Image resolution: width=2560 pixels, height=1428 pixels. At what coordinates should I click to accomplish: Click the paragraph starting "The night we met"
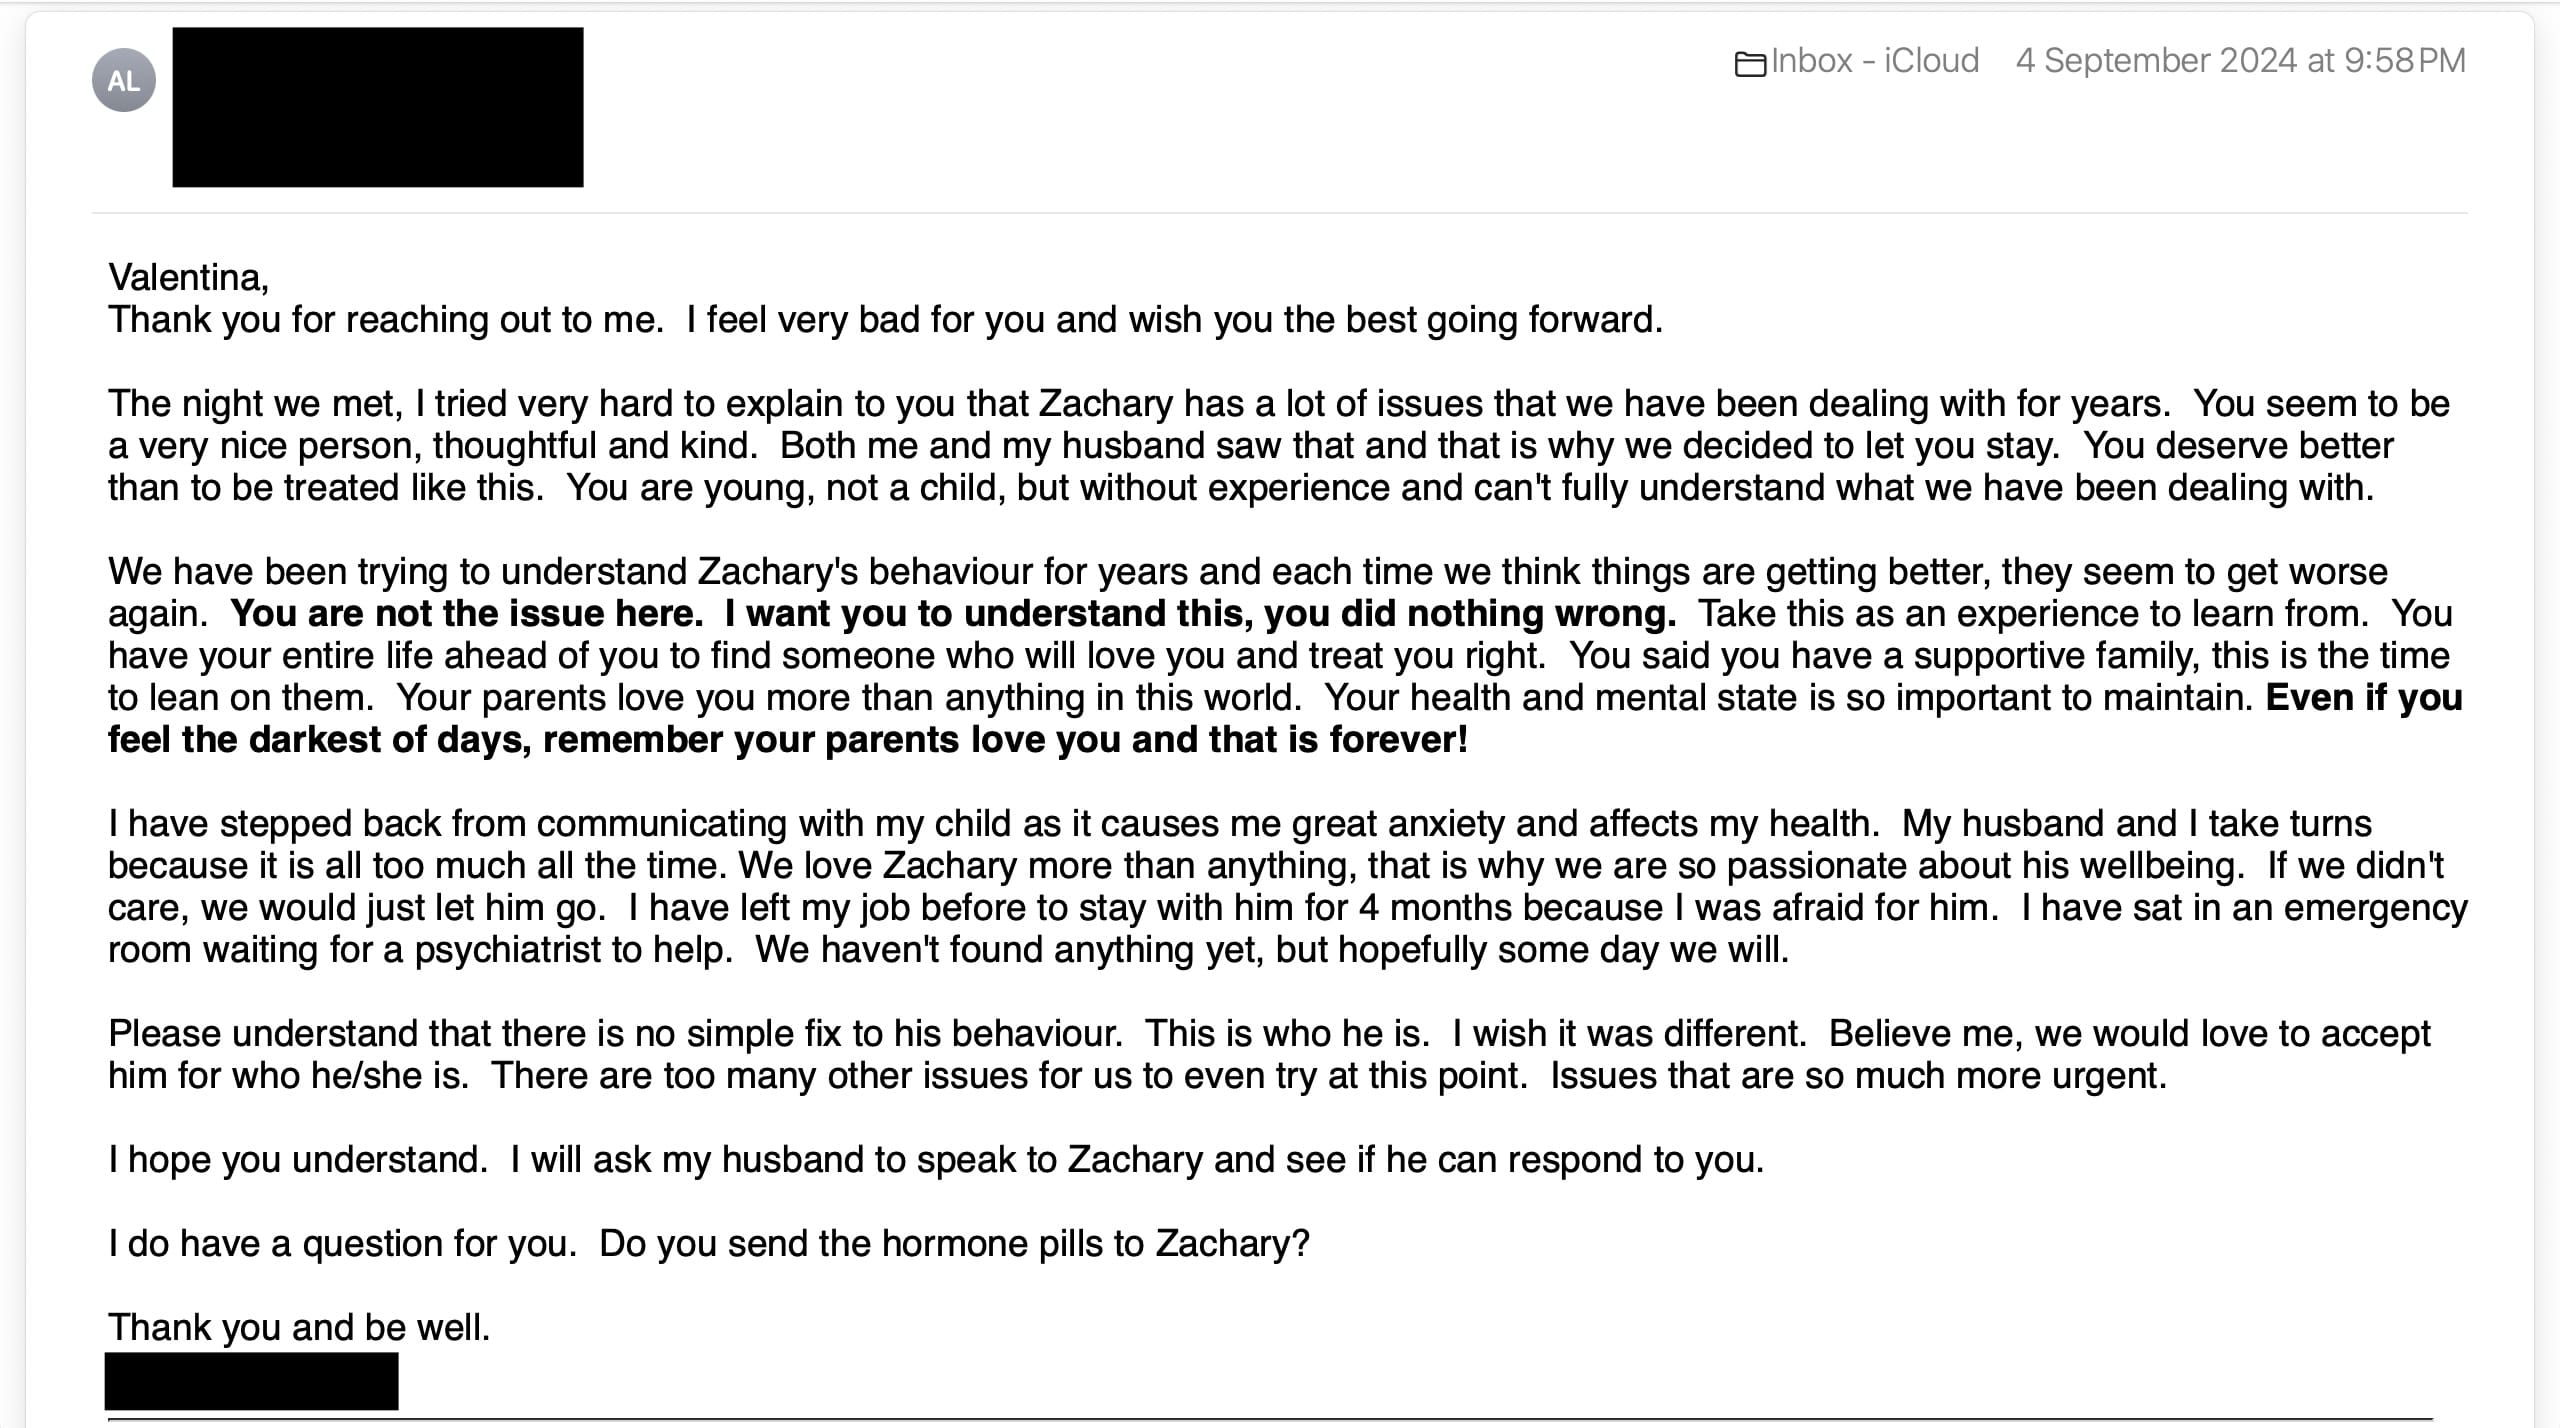pos(1278,446)
